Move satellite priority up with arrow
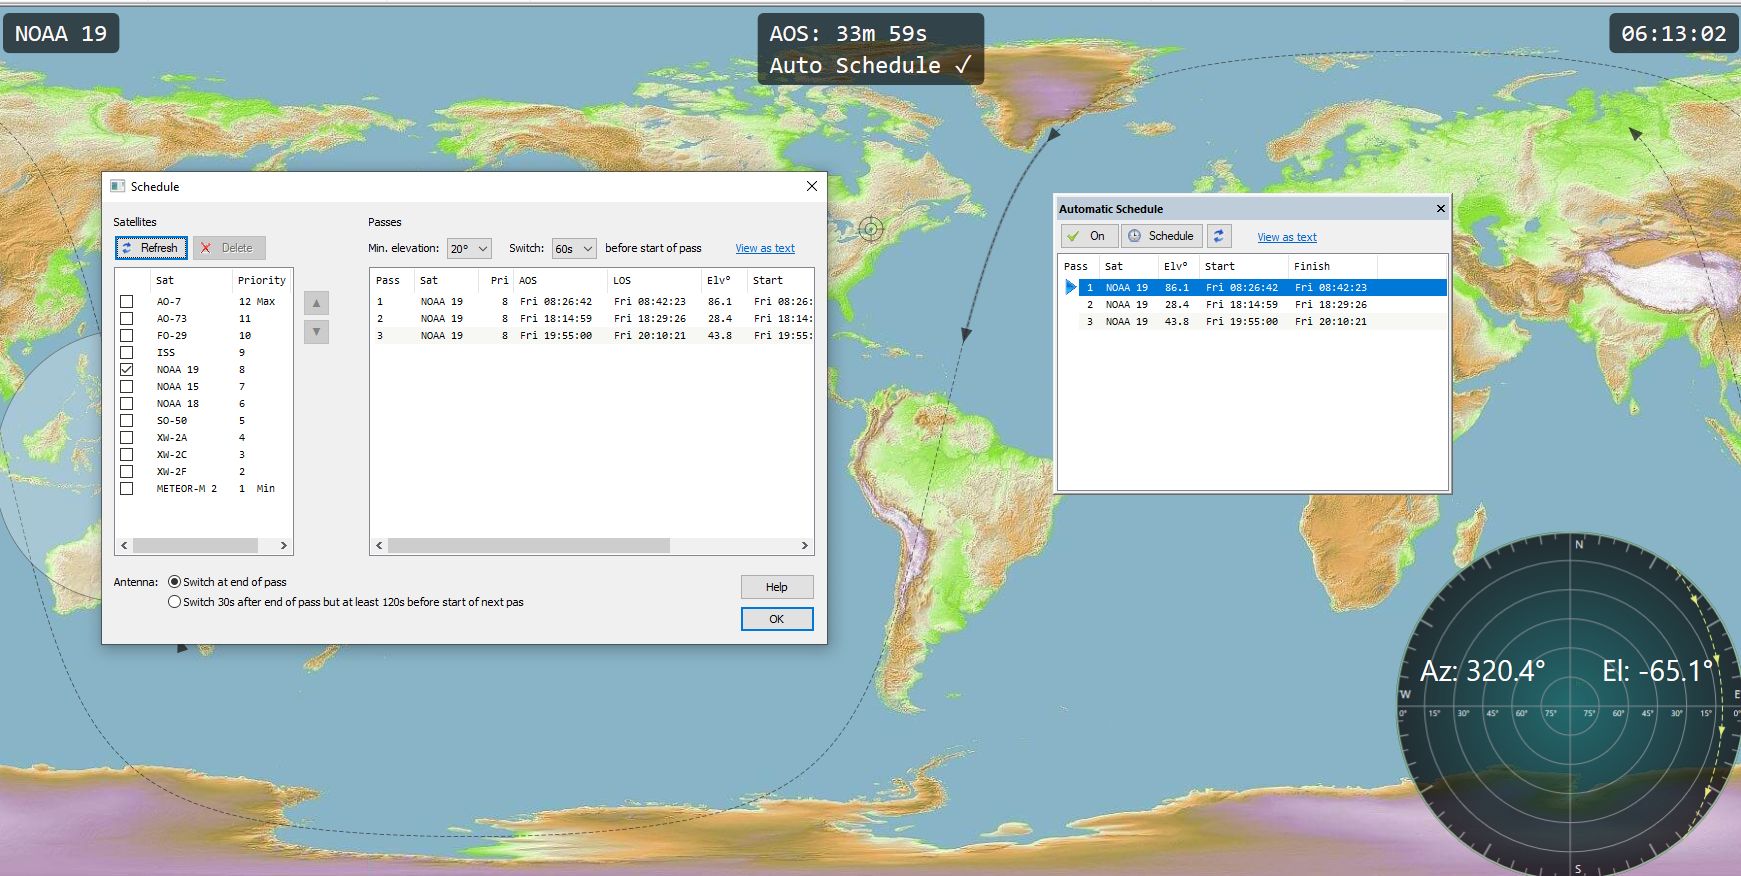Viewport: 1741px width, 876px height. pyautogui.click(x=316, y=303)
